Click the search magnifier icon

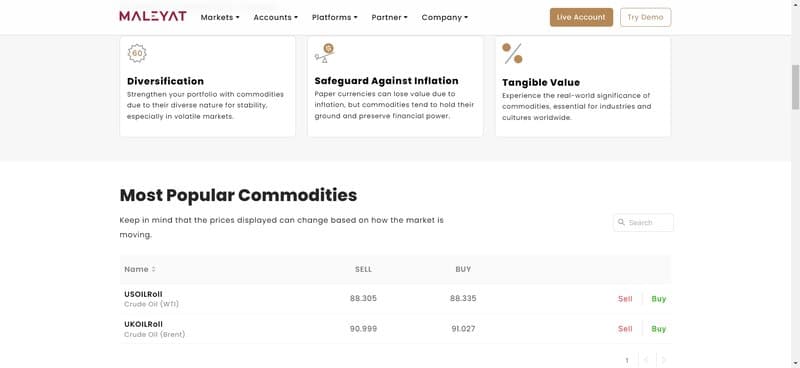pyautogui.click(x=621, y=223)
